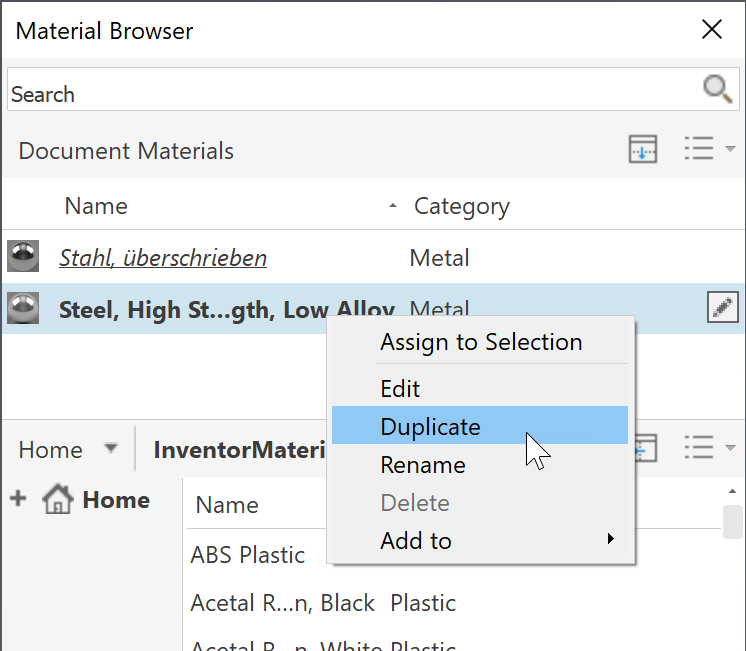Image resolution: width=746 pixels, height=651 pixels.
Task: Select the Home house icon in tree
Action: coord(58,499)
